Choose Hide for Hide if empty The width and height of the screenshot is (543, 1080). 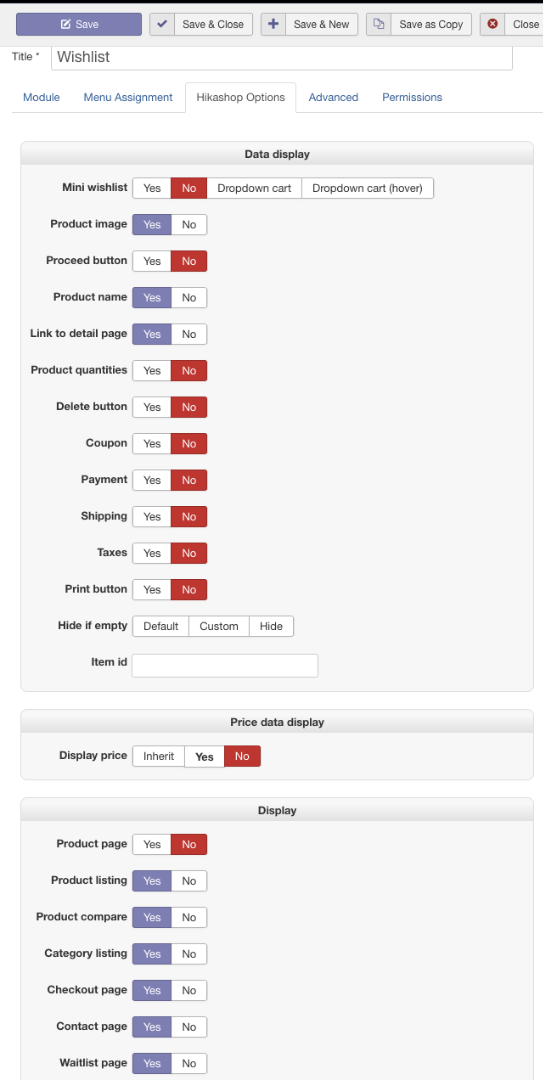272,626
